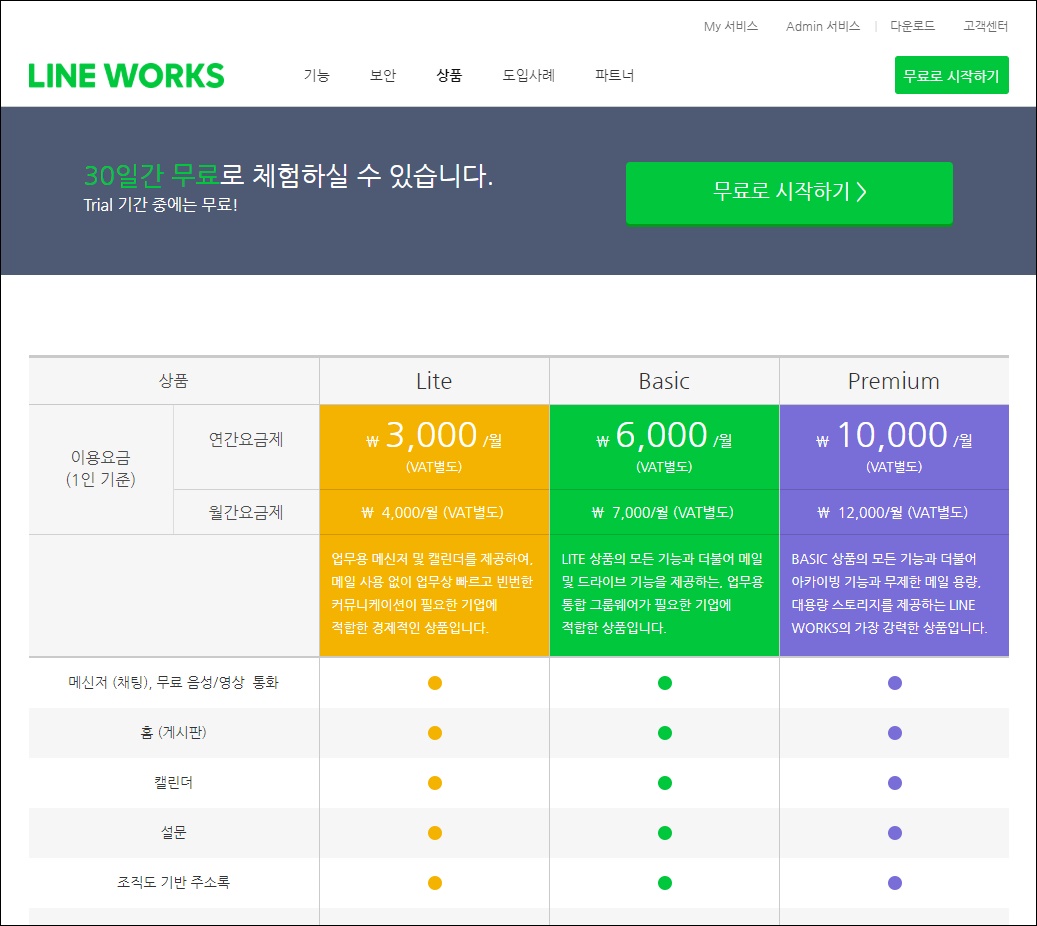Viewport: 1037px width, 926px height.
Task: Click the Basic green dot for 조직도 기반 주소록 row
Action: (665, 883)
